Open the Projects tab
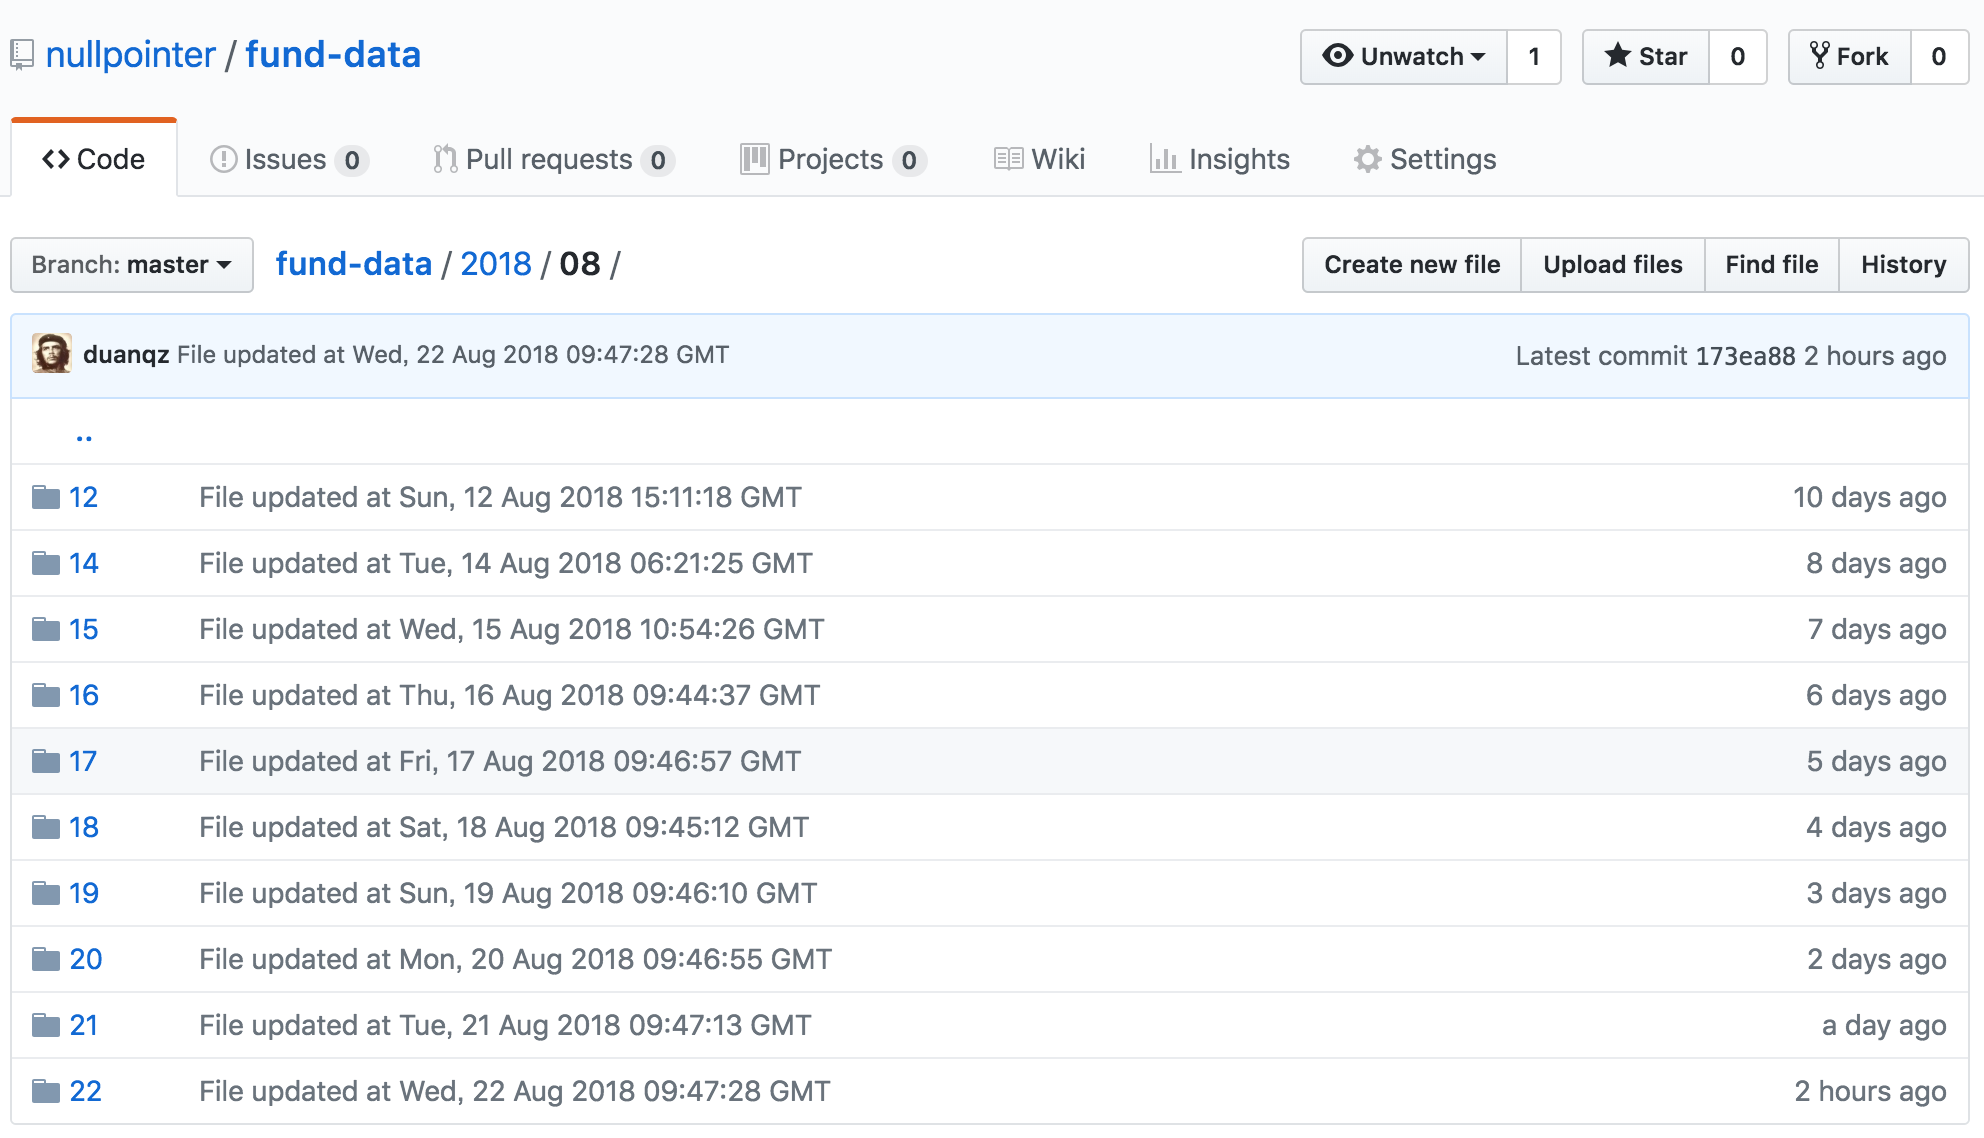 pos(831,160)
